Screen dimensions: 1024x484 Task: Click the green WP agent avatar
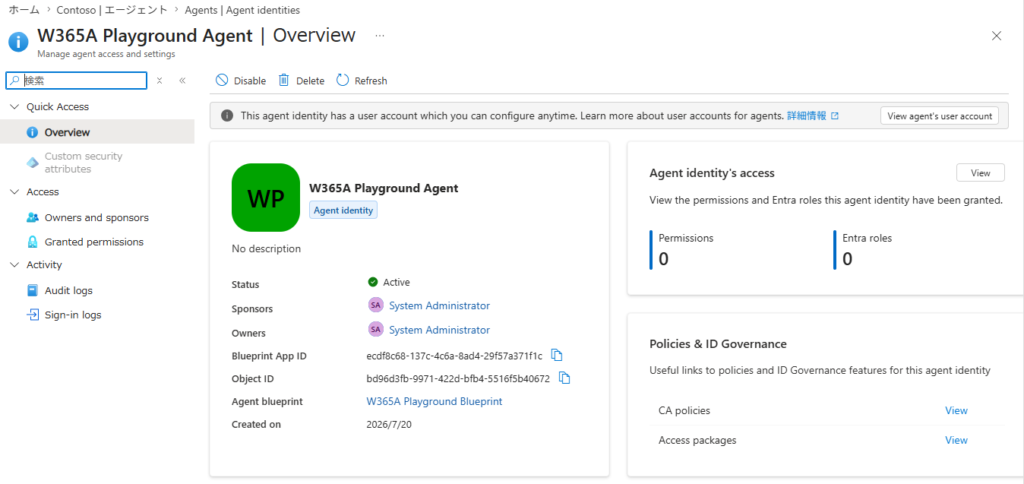(x=266, y=197)
